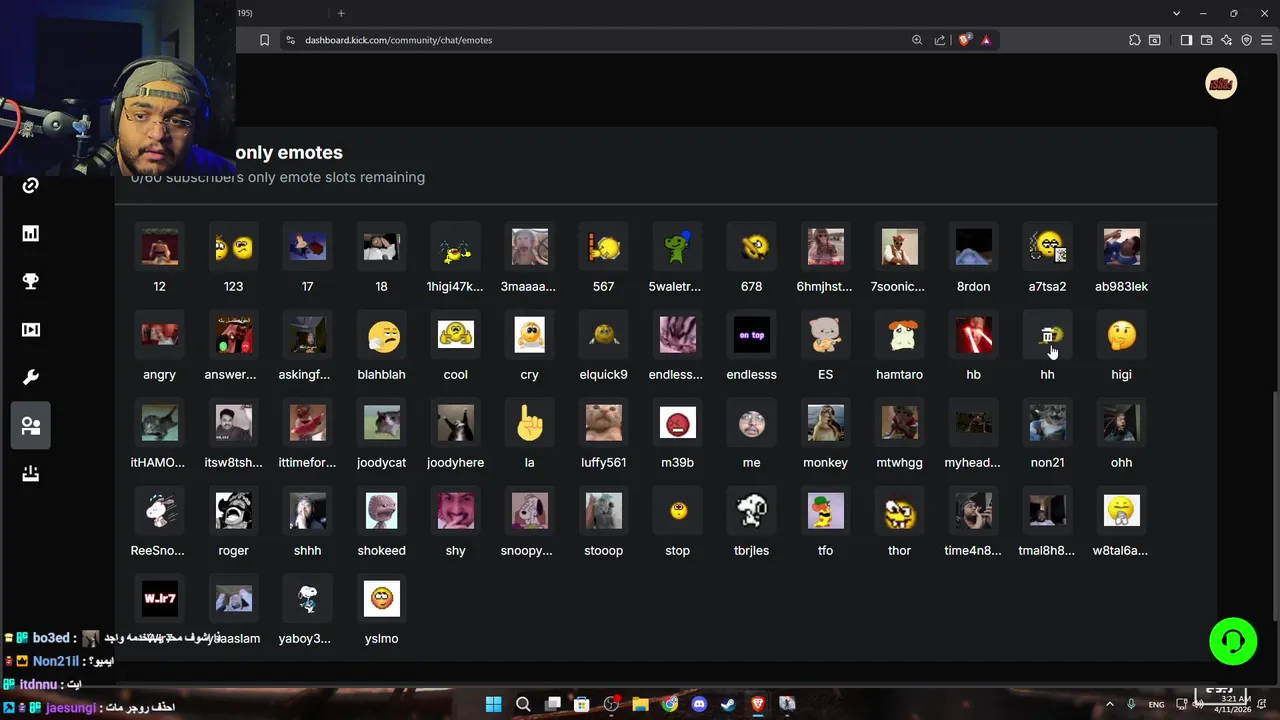Open the link icon in Kick sidebar
The width and height of the screenshot is (1280, 720).
coord(31,185)
